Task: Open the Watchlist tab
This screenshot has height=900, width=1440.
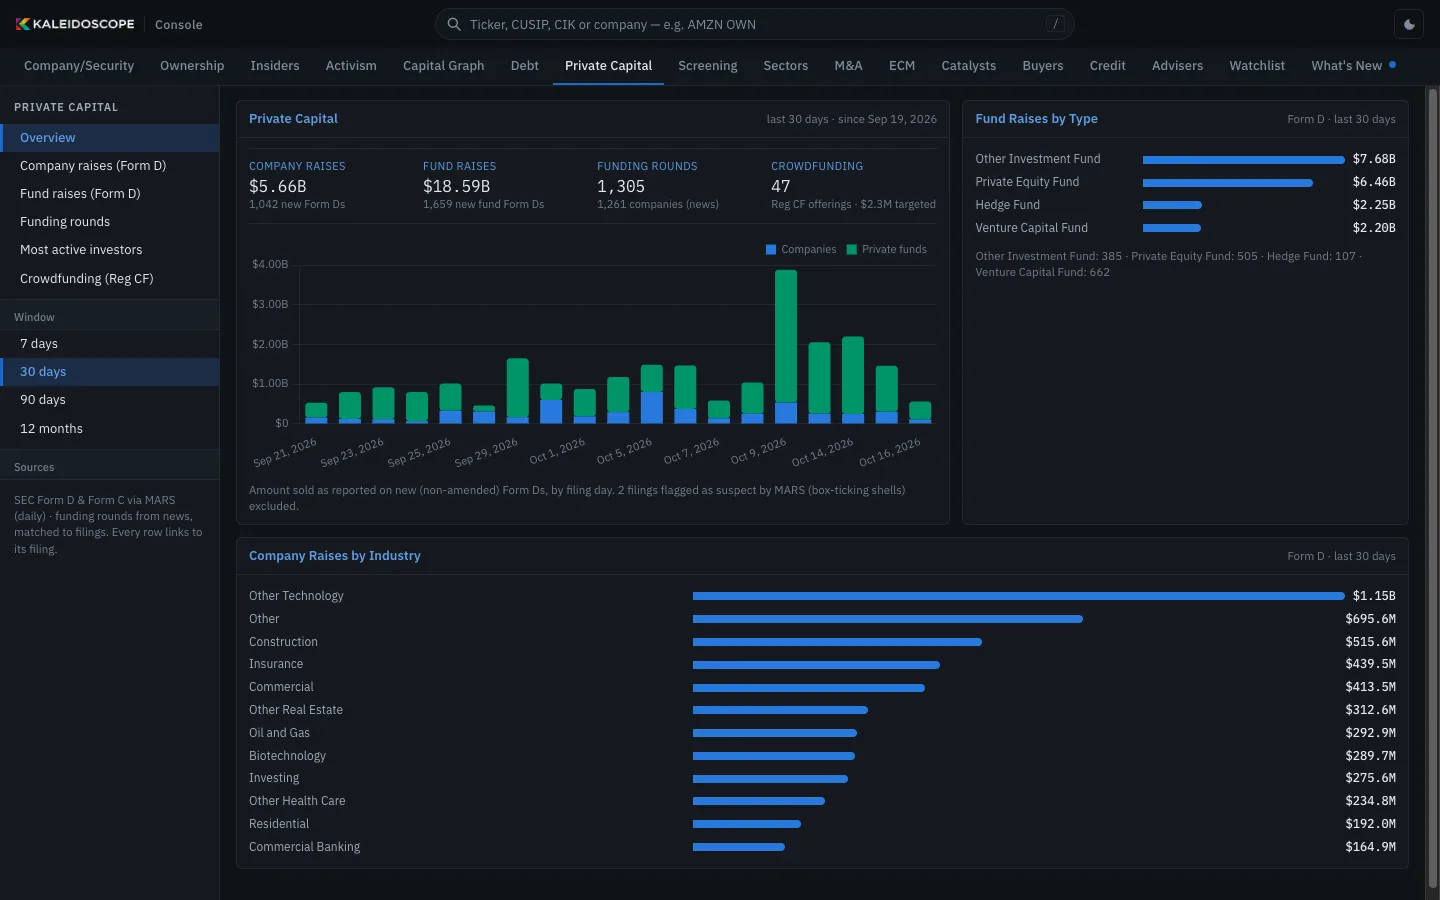Action: 1257,66
